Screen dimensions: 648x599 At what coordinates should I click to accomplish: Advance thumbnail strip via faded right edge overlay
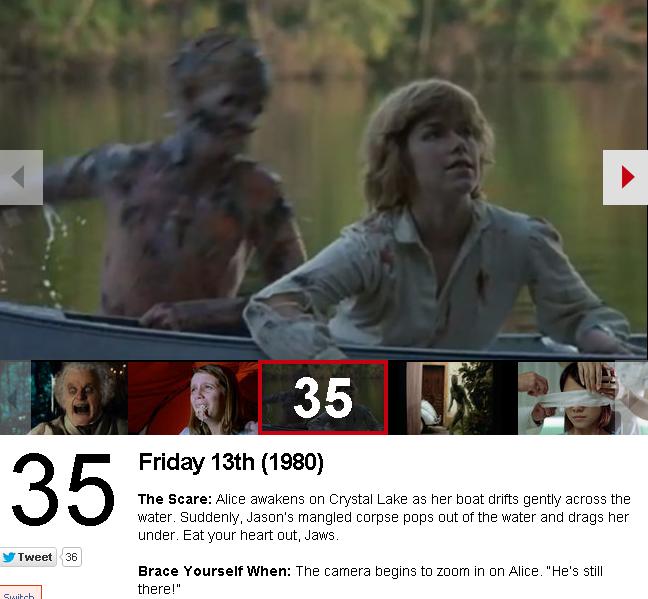tap(631, 397)
